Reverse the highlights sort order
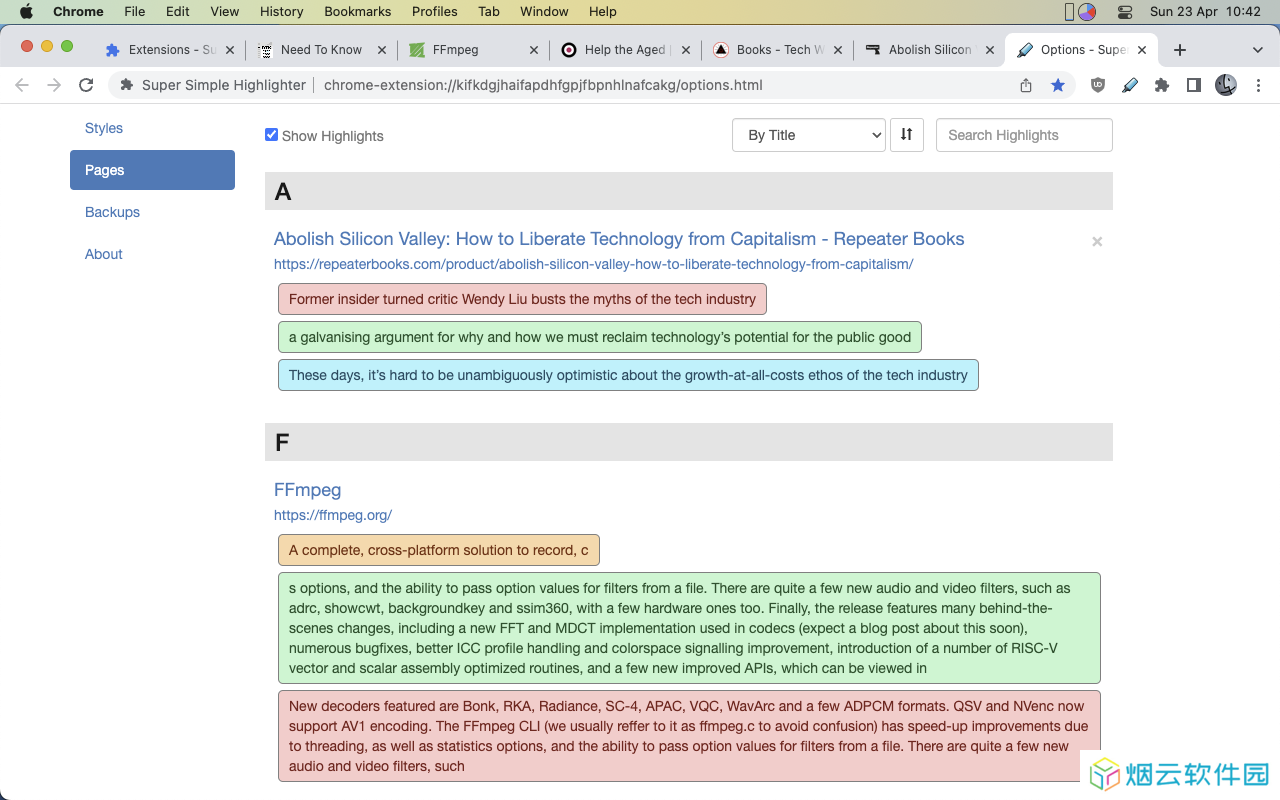 pos(907,135)
